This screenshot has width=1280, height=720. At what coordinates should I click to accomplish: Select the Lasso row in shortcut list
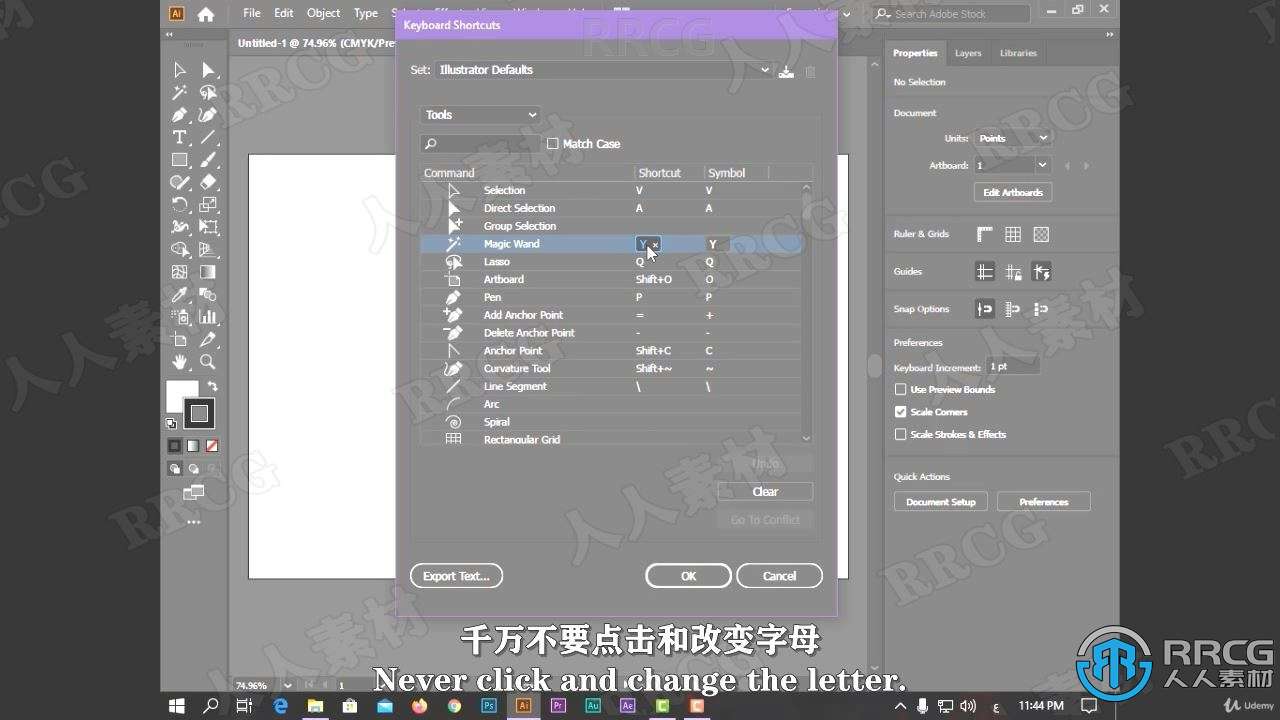(x=610, y=262)
